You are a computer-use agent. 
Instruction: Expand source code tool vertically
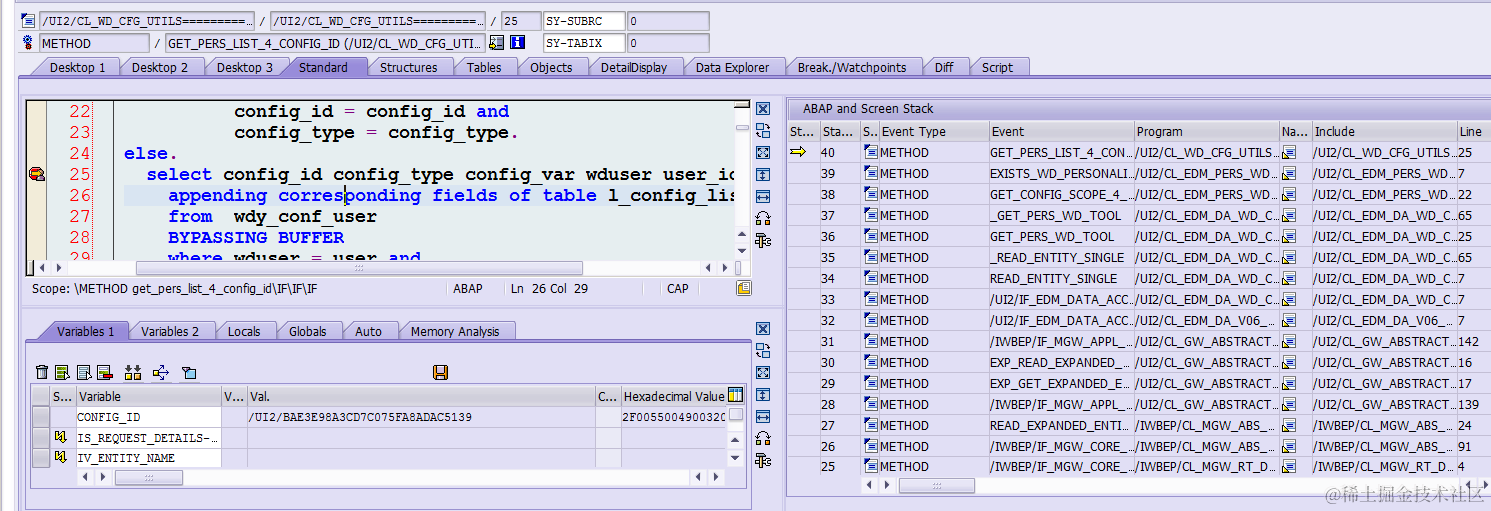click(763, 175)
